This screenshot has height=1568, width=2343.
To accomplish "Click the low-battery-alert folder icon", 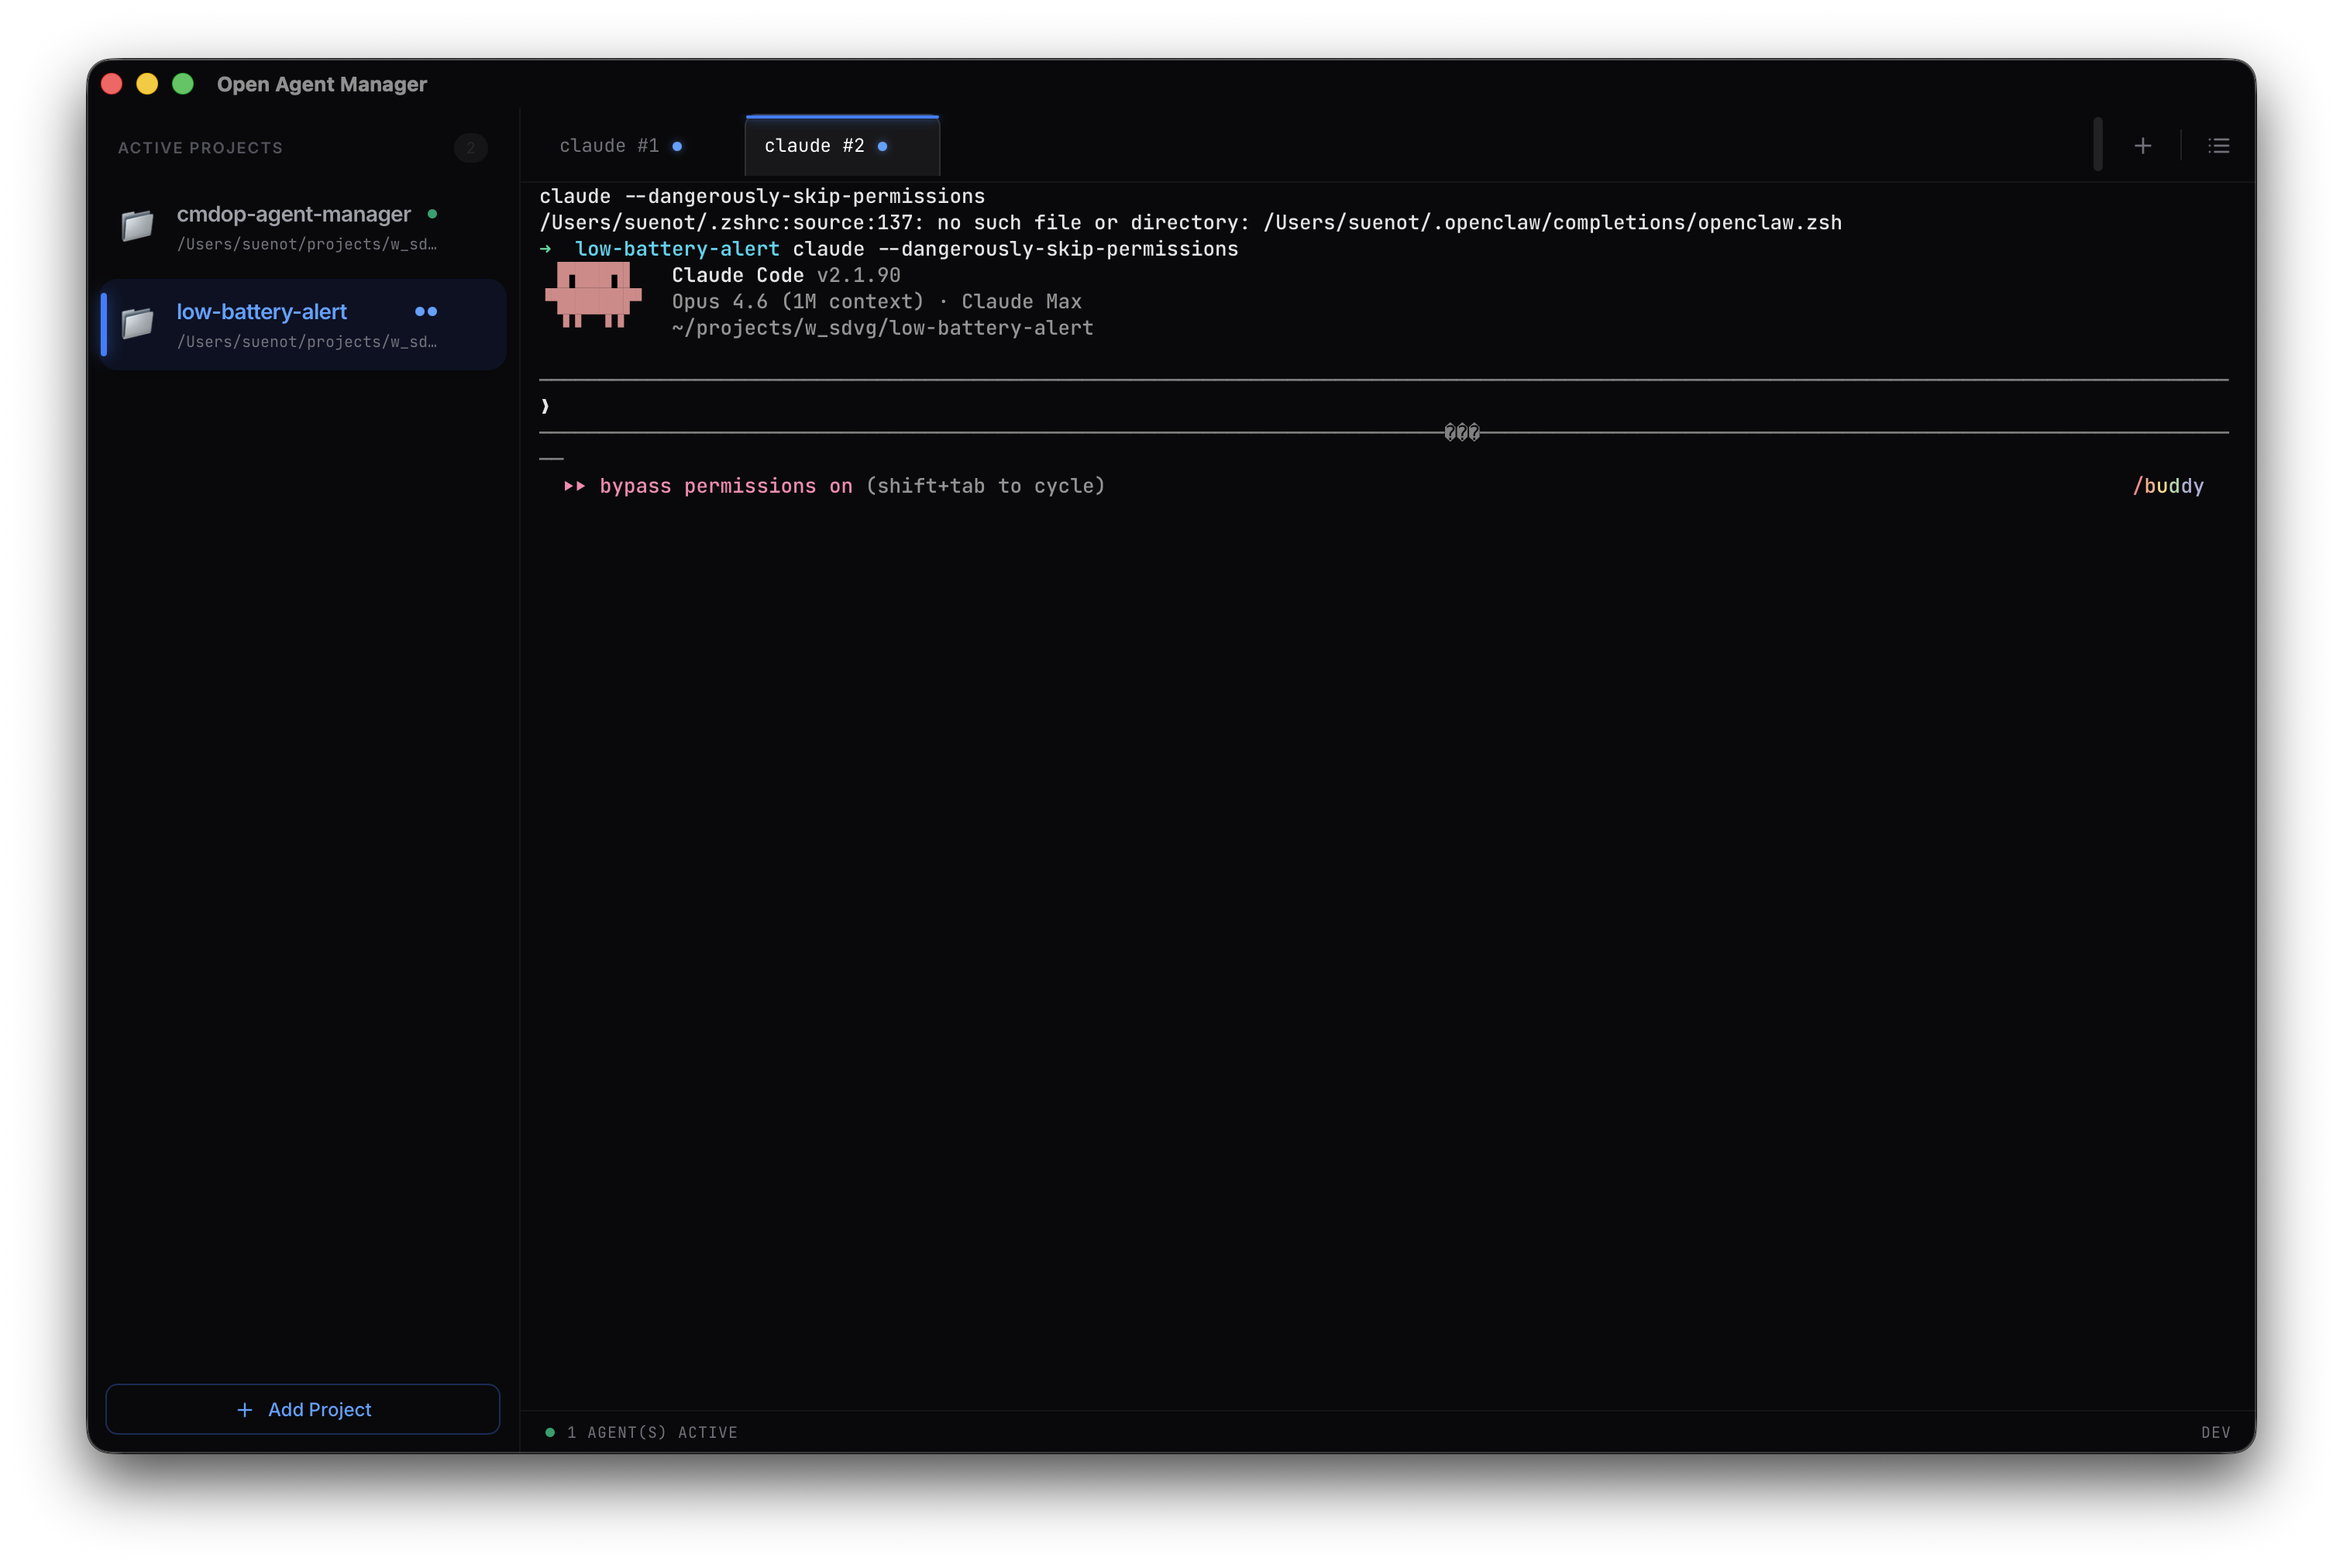I will pyautogui.click(x=139, y=325).
